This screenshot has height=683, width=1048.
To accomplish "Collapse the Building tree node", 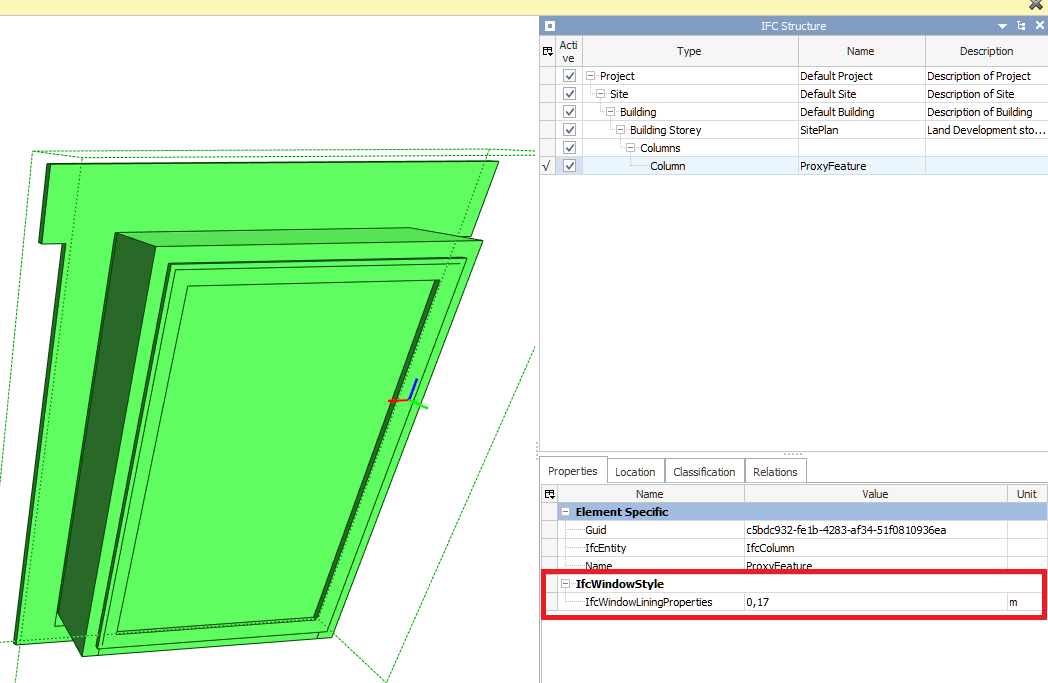I will [x=610, y=112].
